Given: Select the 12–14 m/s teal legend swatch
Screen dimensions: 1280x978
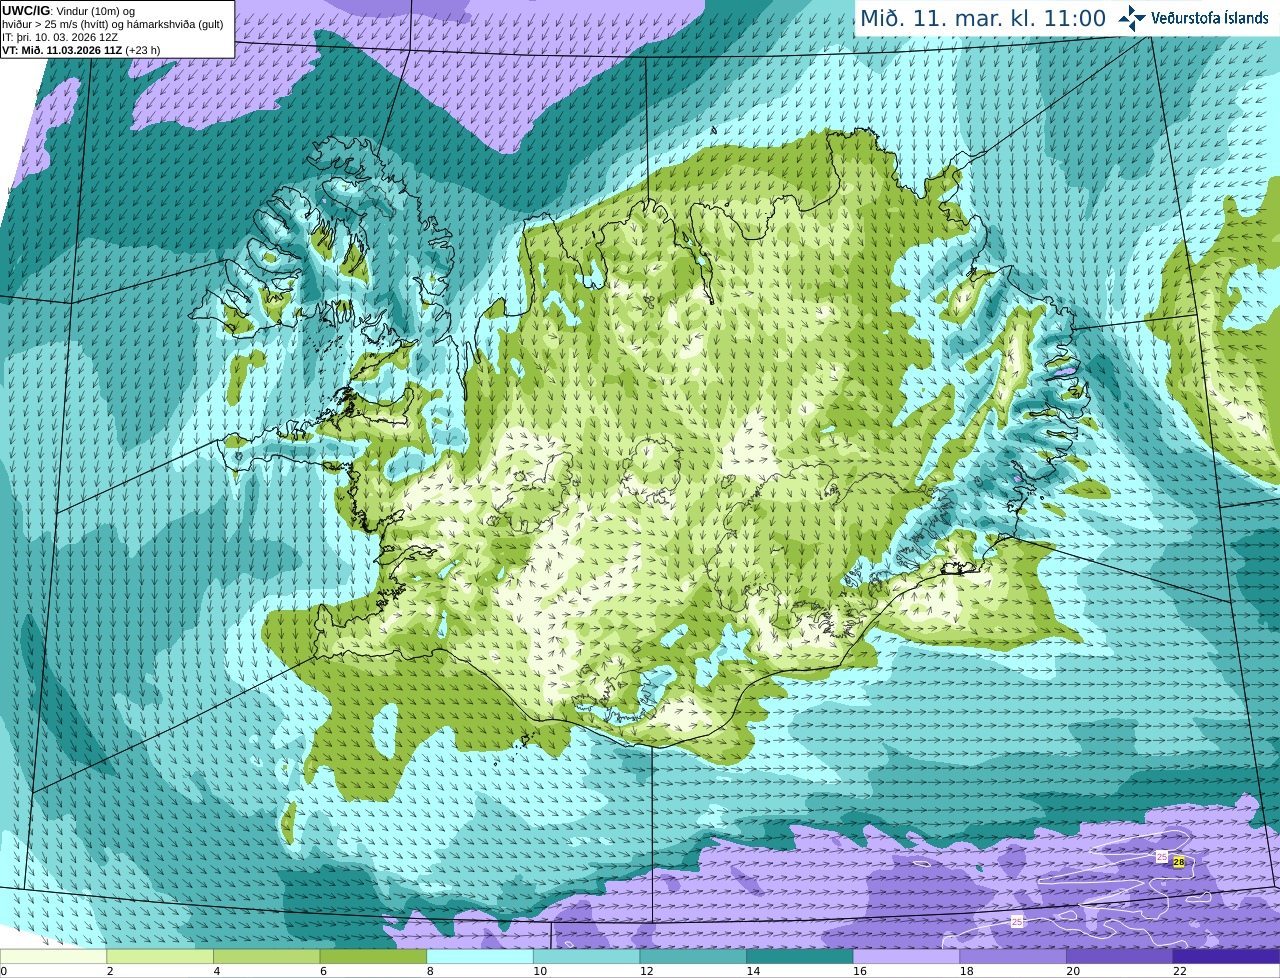Looking at the screenshot, I should [693, 956].
